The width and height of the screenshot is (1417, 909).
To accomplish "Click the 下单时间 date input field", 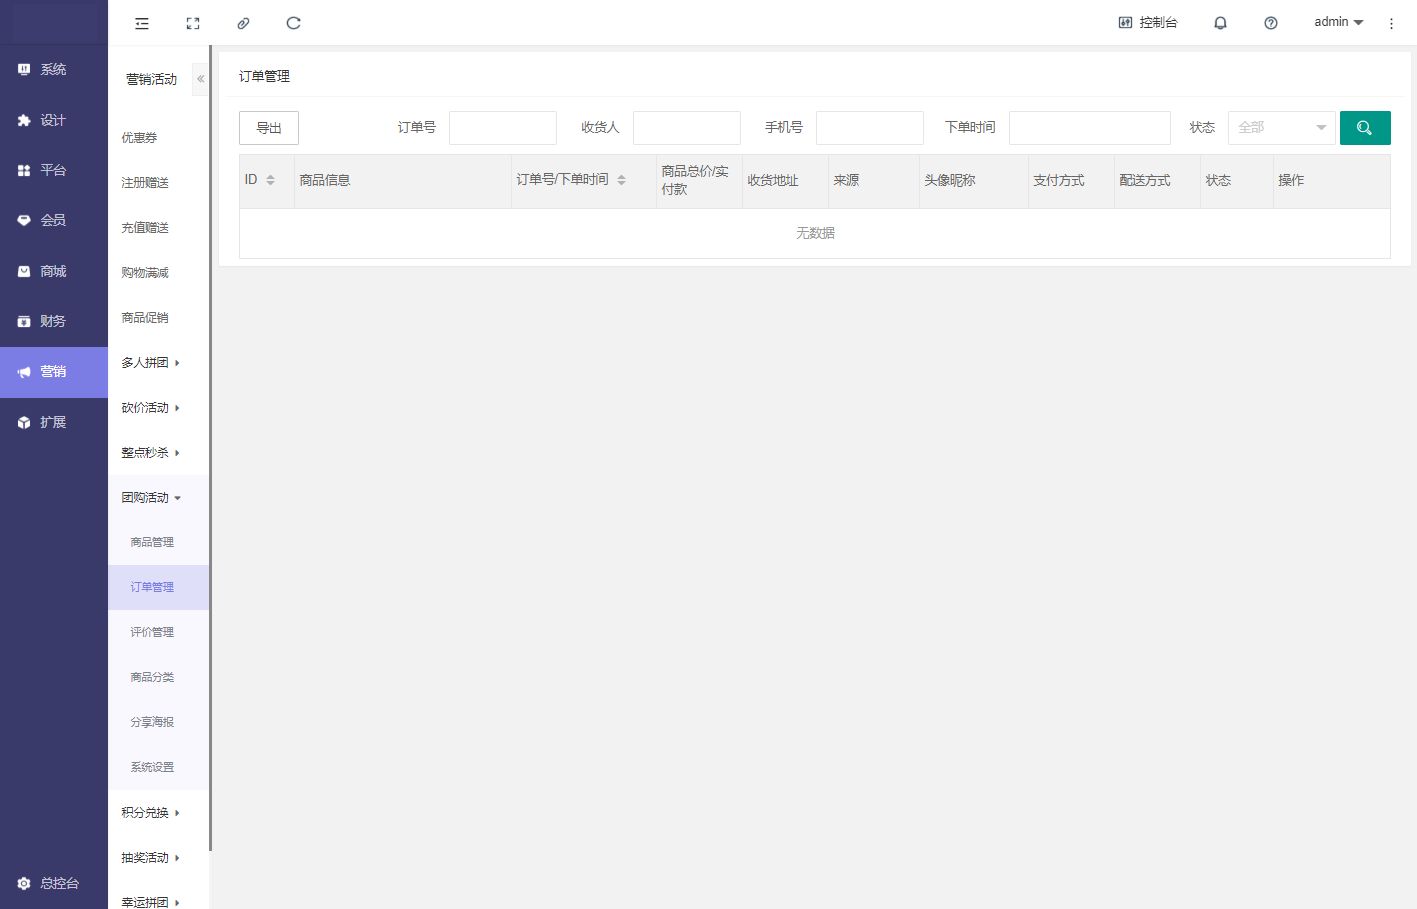I will coord(1089,128).
